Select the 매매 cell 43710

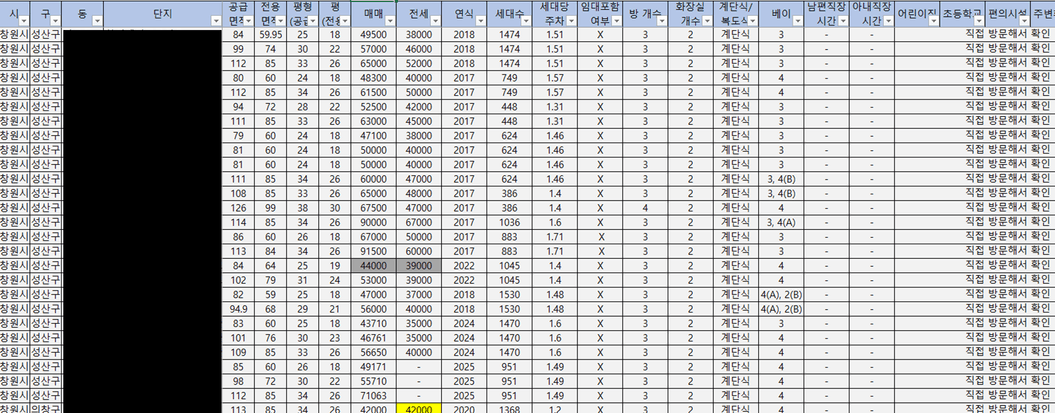click(x=374, y=323)
